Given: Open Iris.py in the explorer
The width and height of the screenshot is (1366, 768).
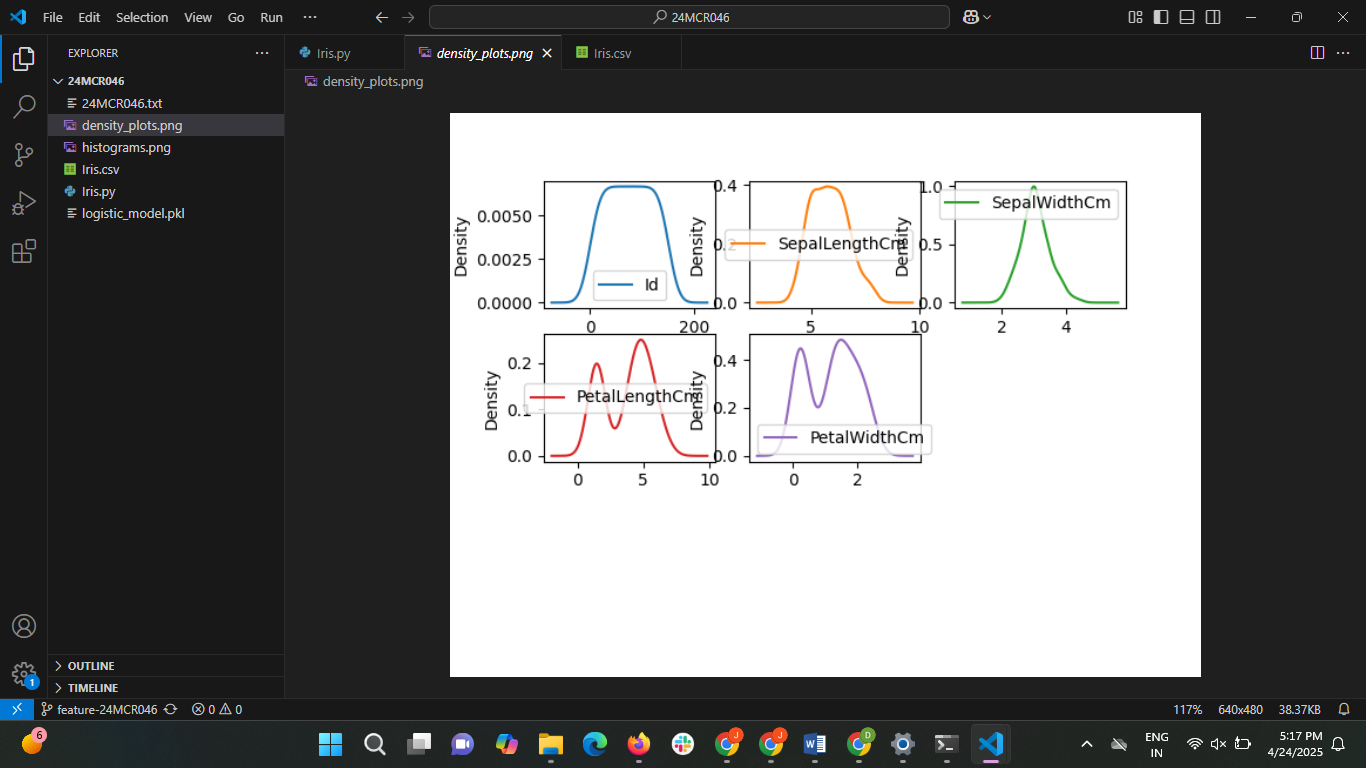Looking at the screenshot, I should click(166, 191).
